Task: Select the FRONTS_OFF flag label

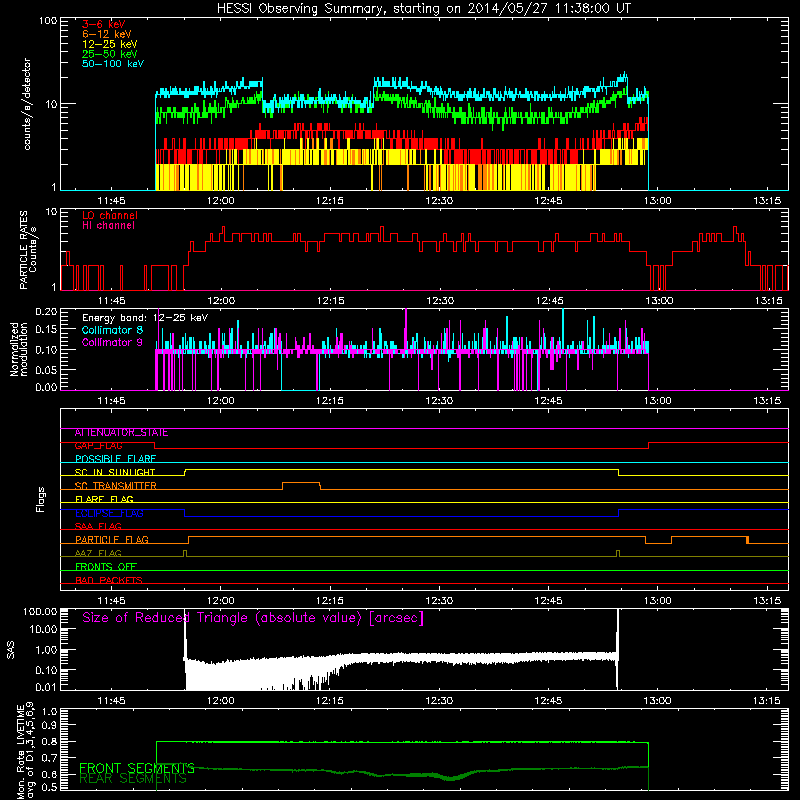Action: pos(106,567)
